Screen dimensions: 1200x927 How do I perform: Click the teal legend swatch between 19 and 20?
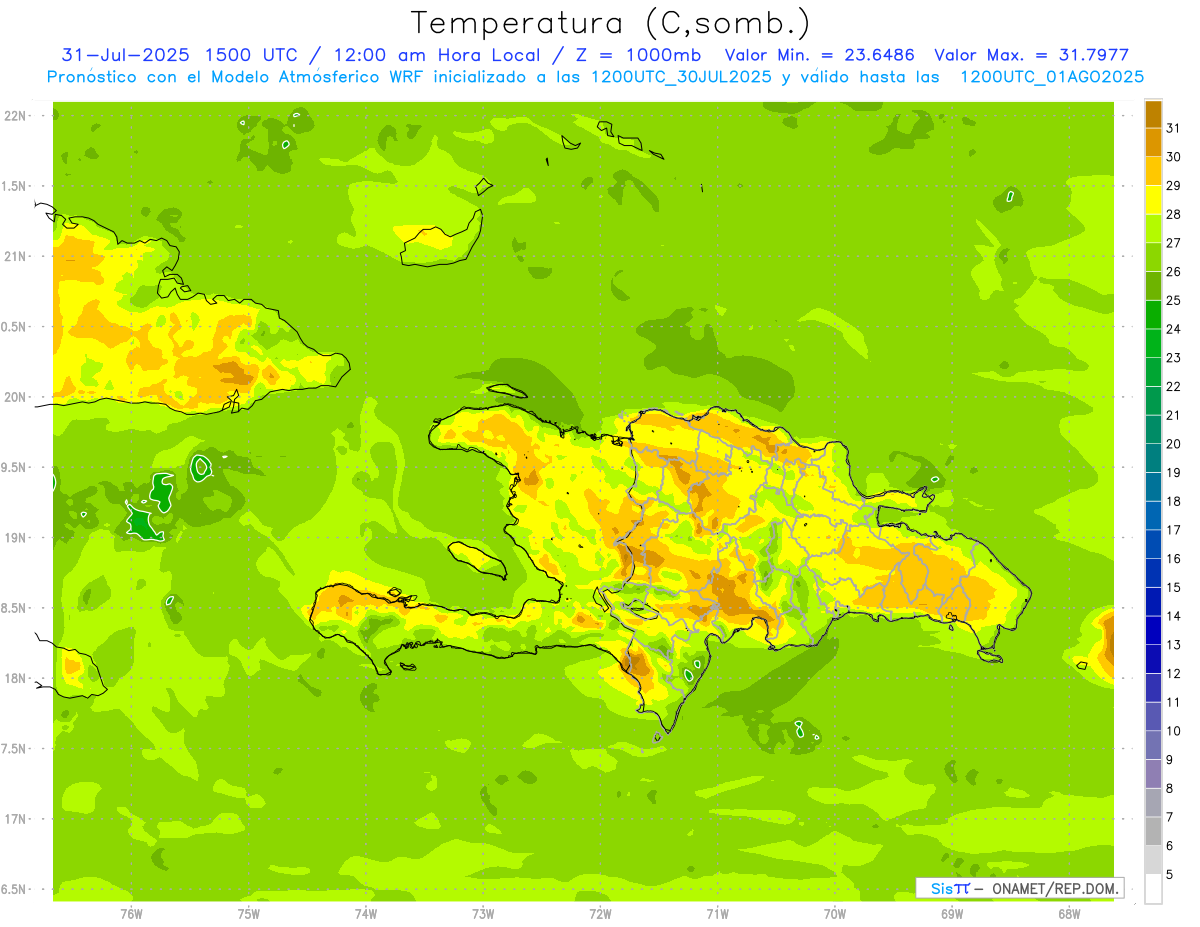click(1153, 458)
